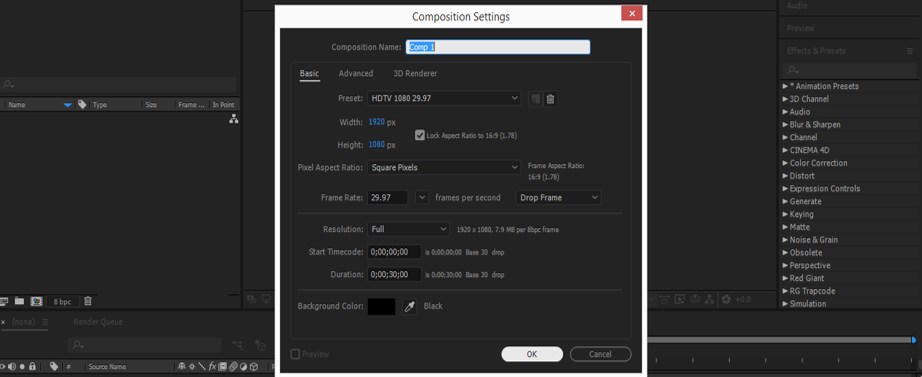Click the reset exposure icon beside +0.0

tap(726, 299)
